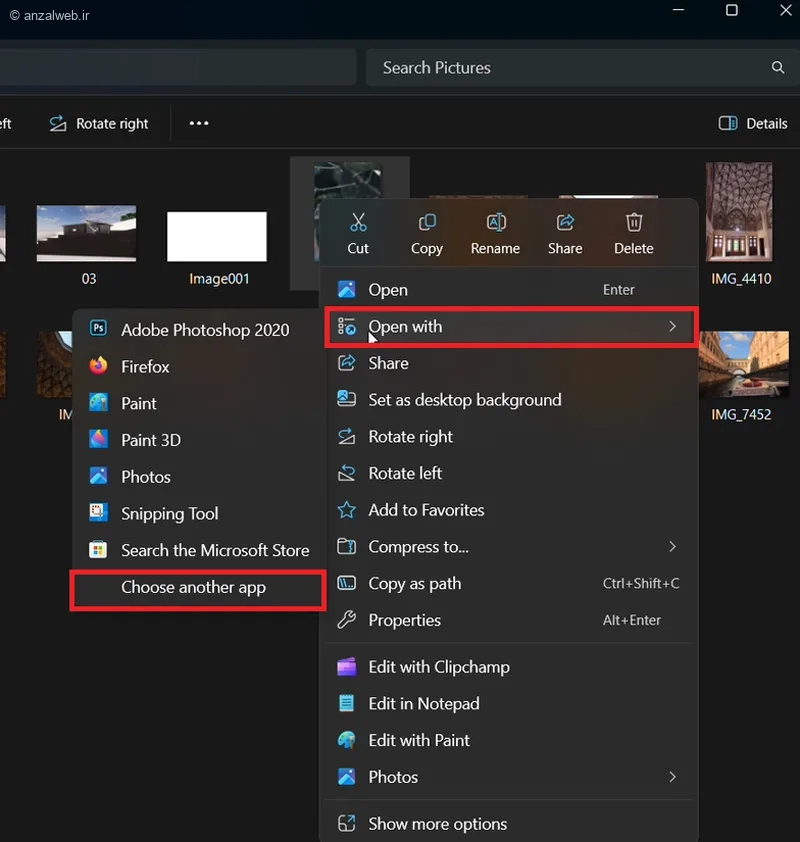800x842 pixels.
Task: Click Search the Microsoft Store
Action: coord(214,550)
